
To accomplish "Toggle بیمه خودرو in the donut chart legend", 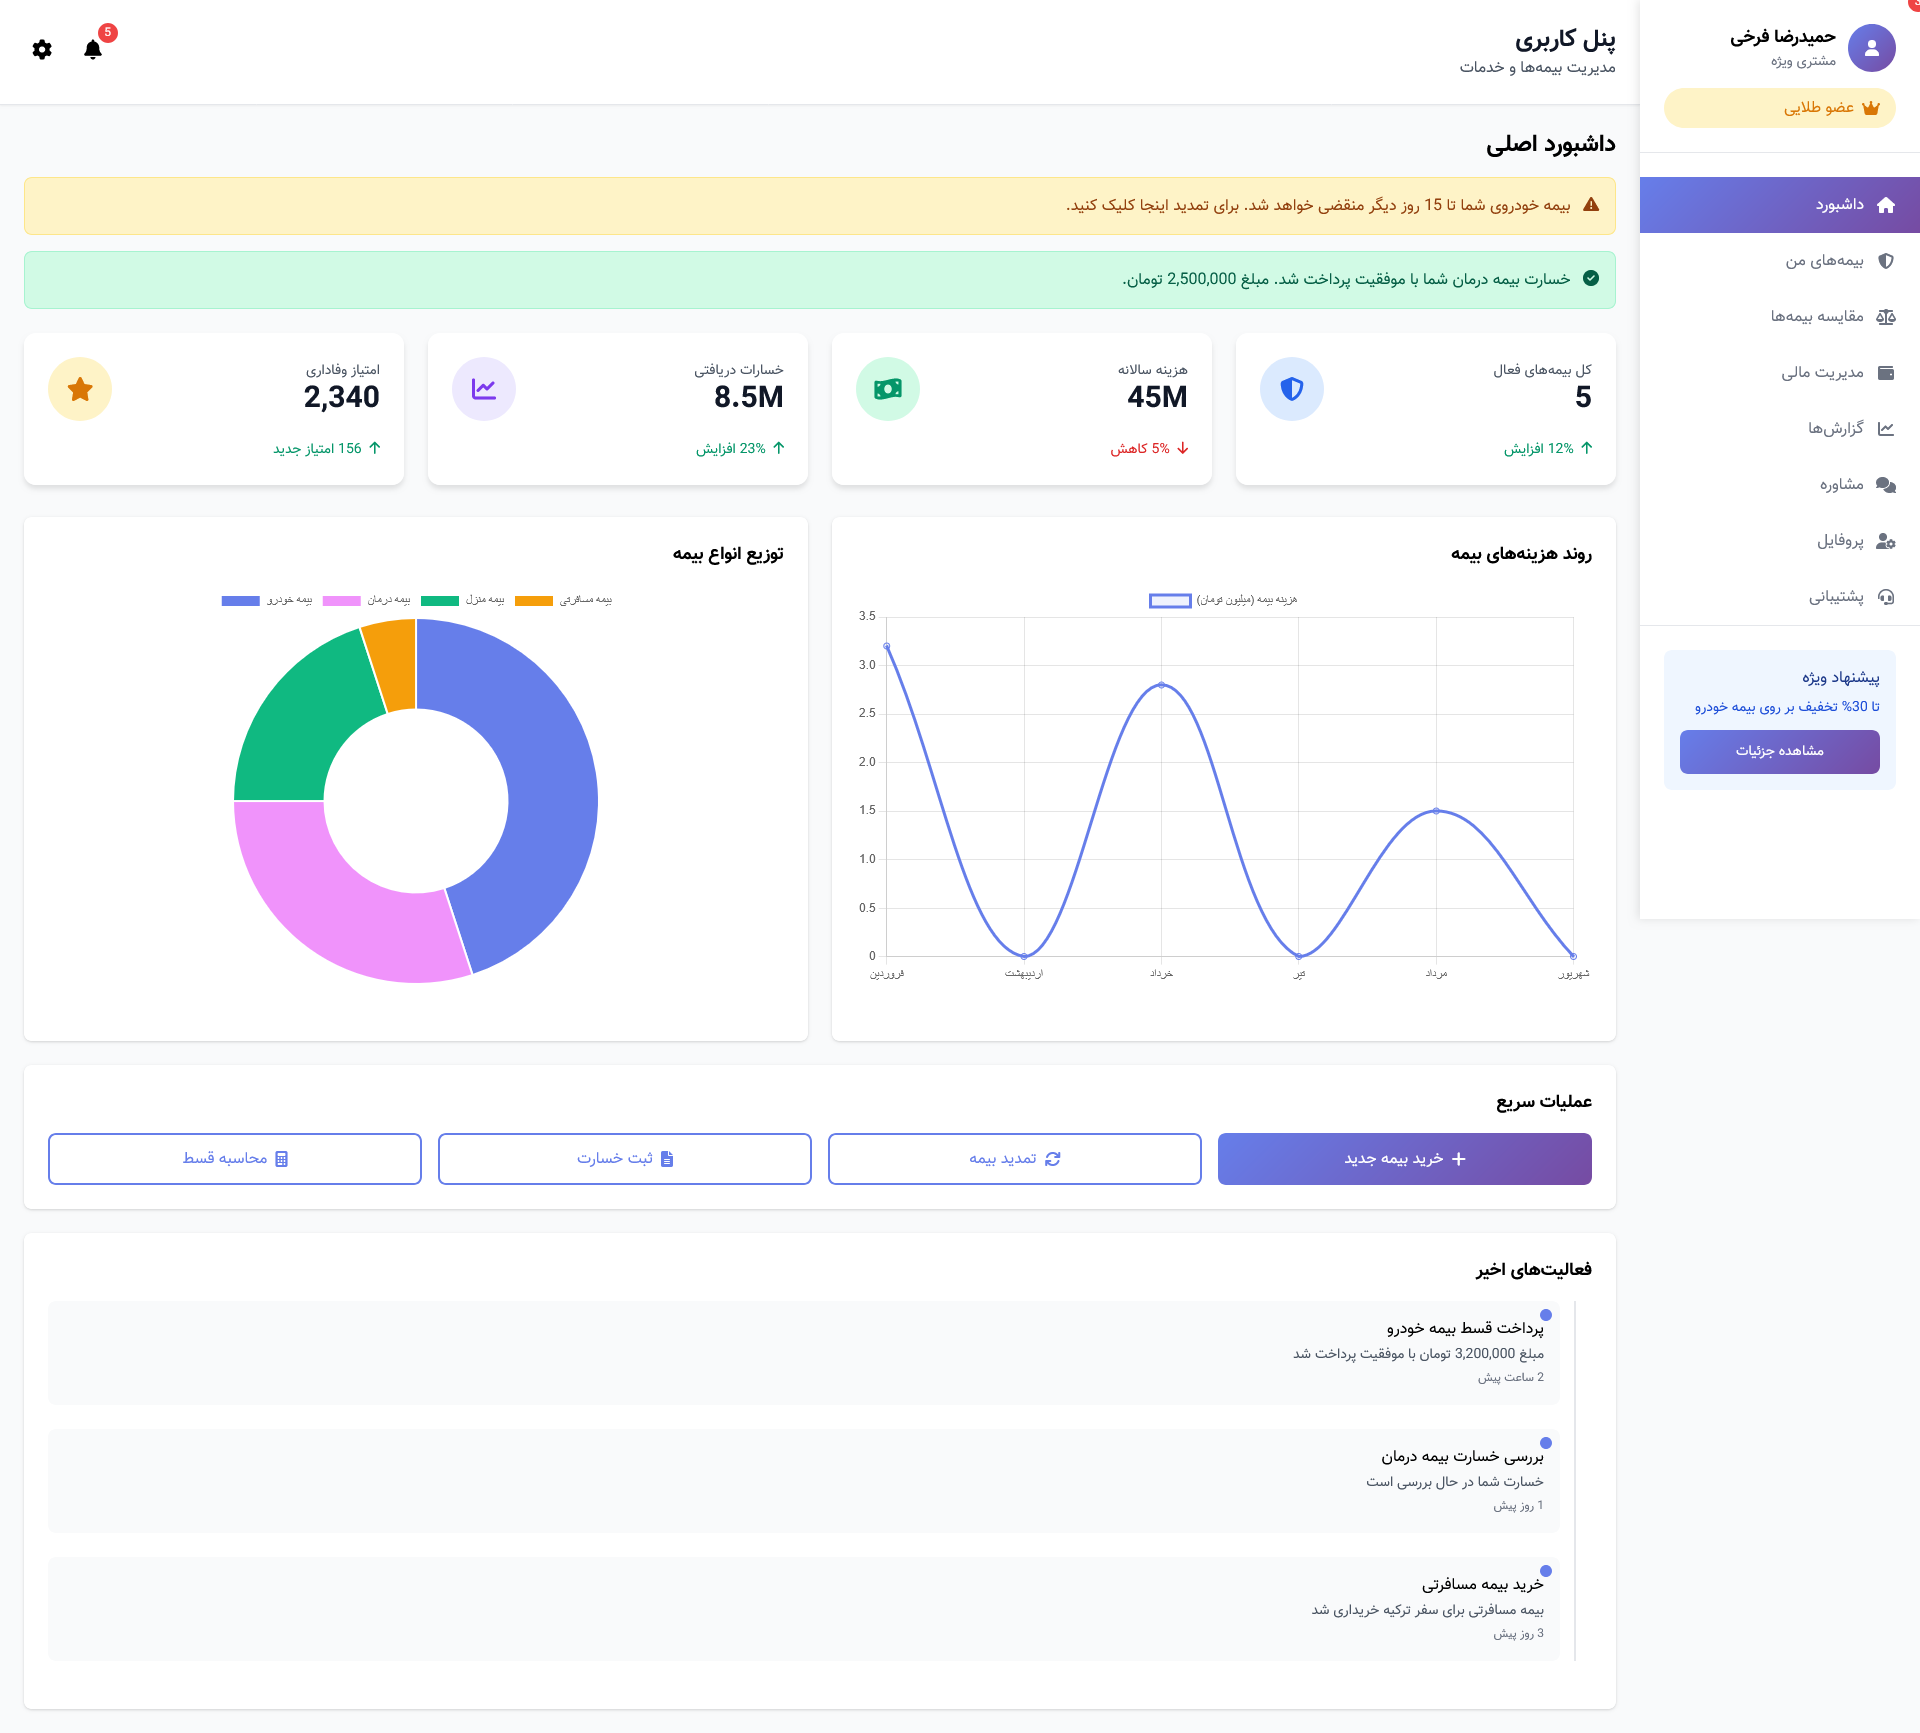I will 265,600.
